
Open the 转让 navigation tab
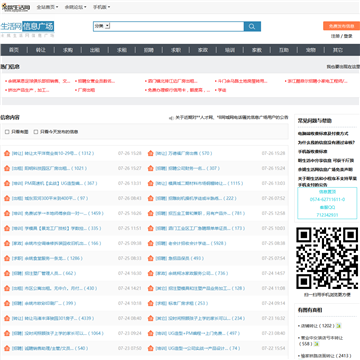coord(41,50)
